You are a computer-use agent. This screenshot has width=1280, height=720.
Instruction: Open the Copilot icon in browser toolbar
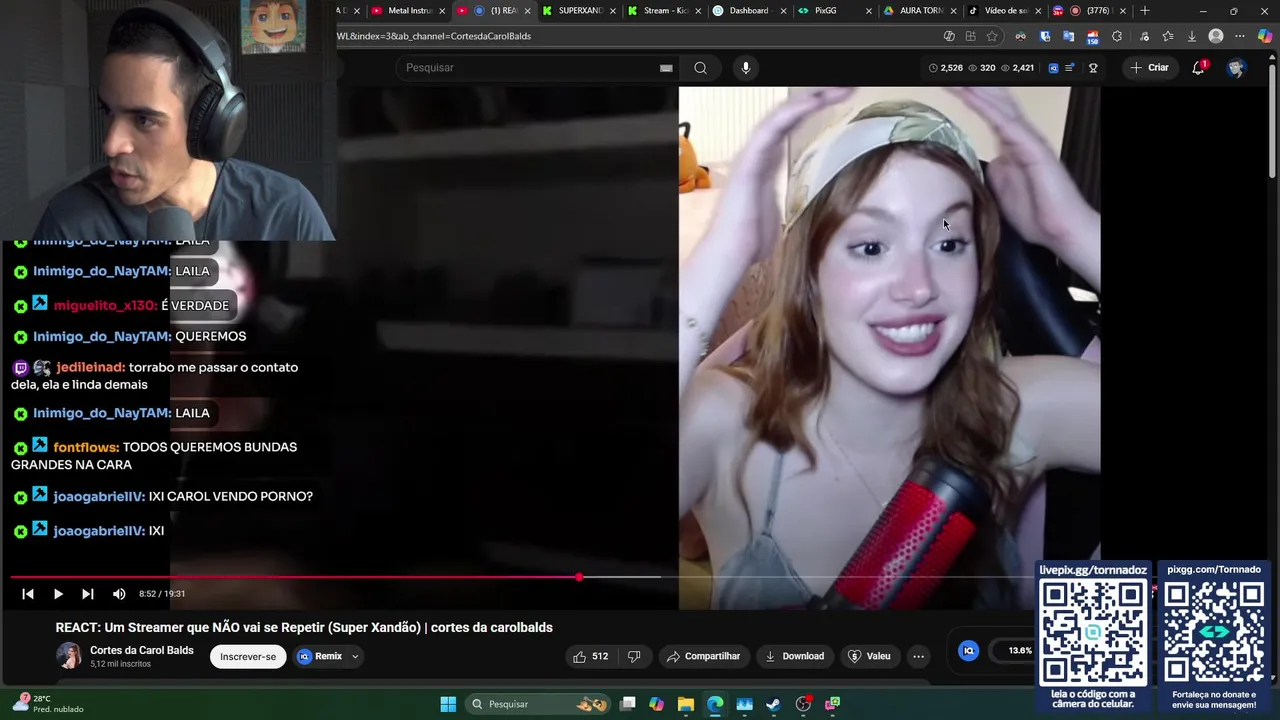click(1265, 36)
